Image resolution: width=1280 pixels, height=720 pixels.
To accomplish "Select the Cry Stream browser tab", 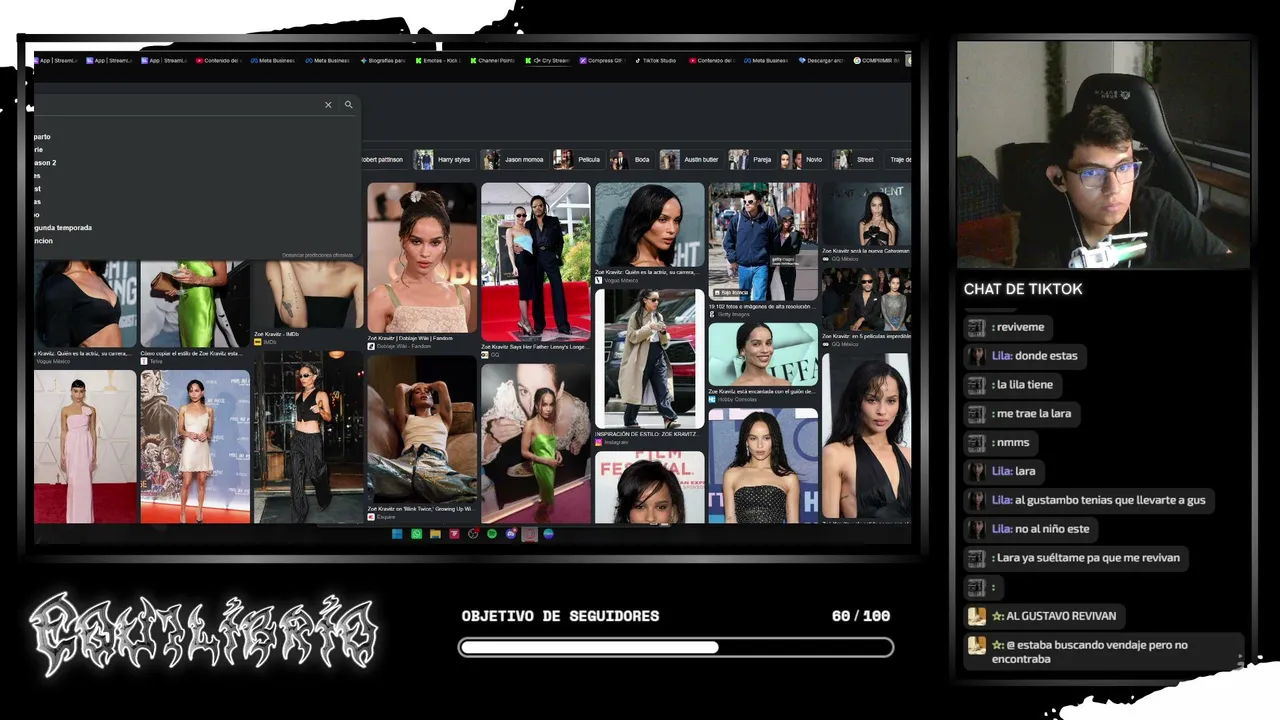I will (547, 60).
